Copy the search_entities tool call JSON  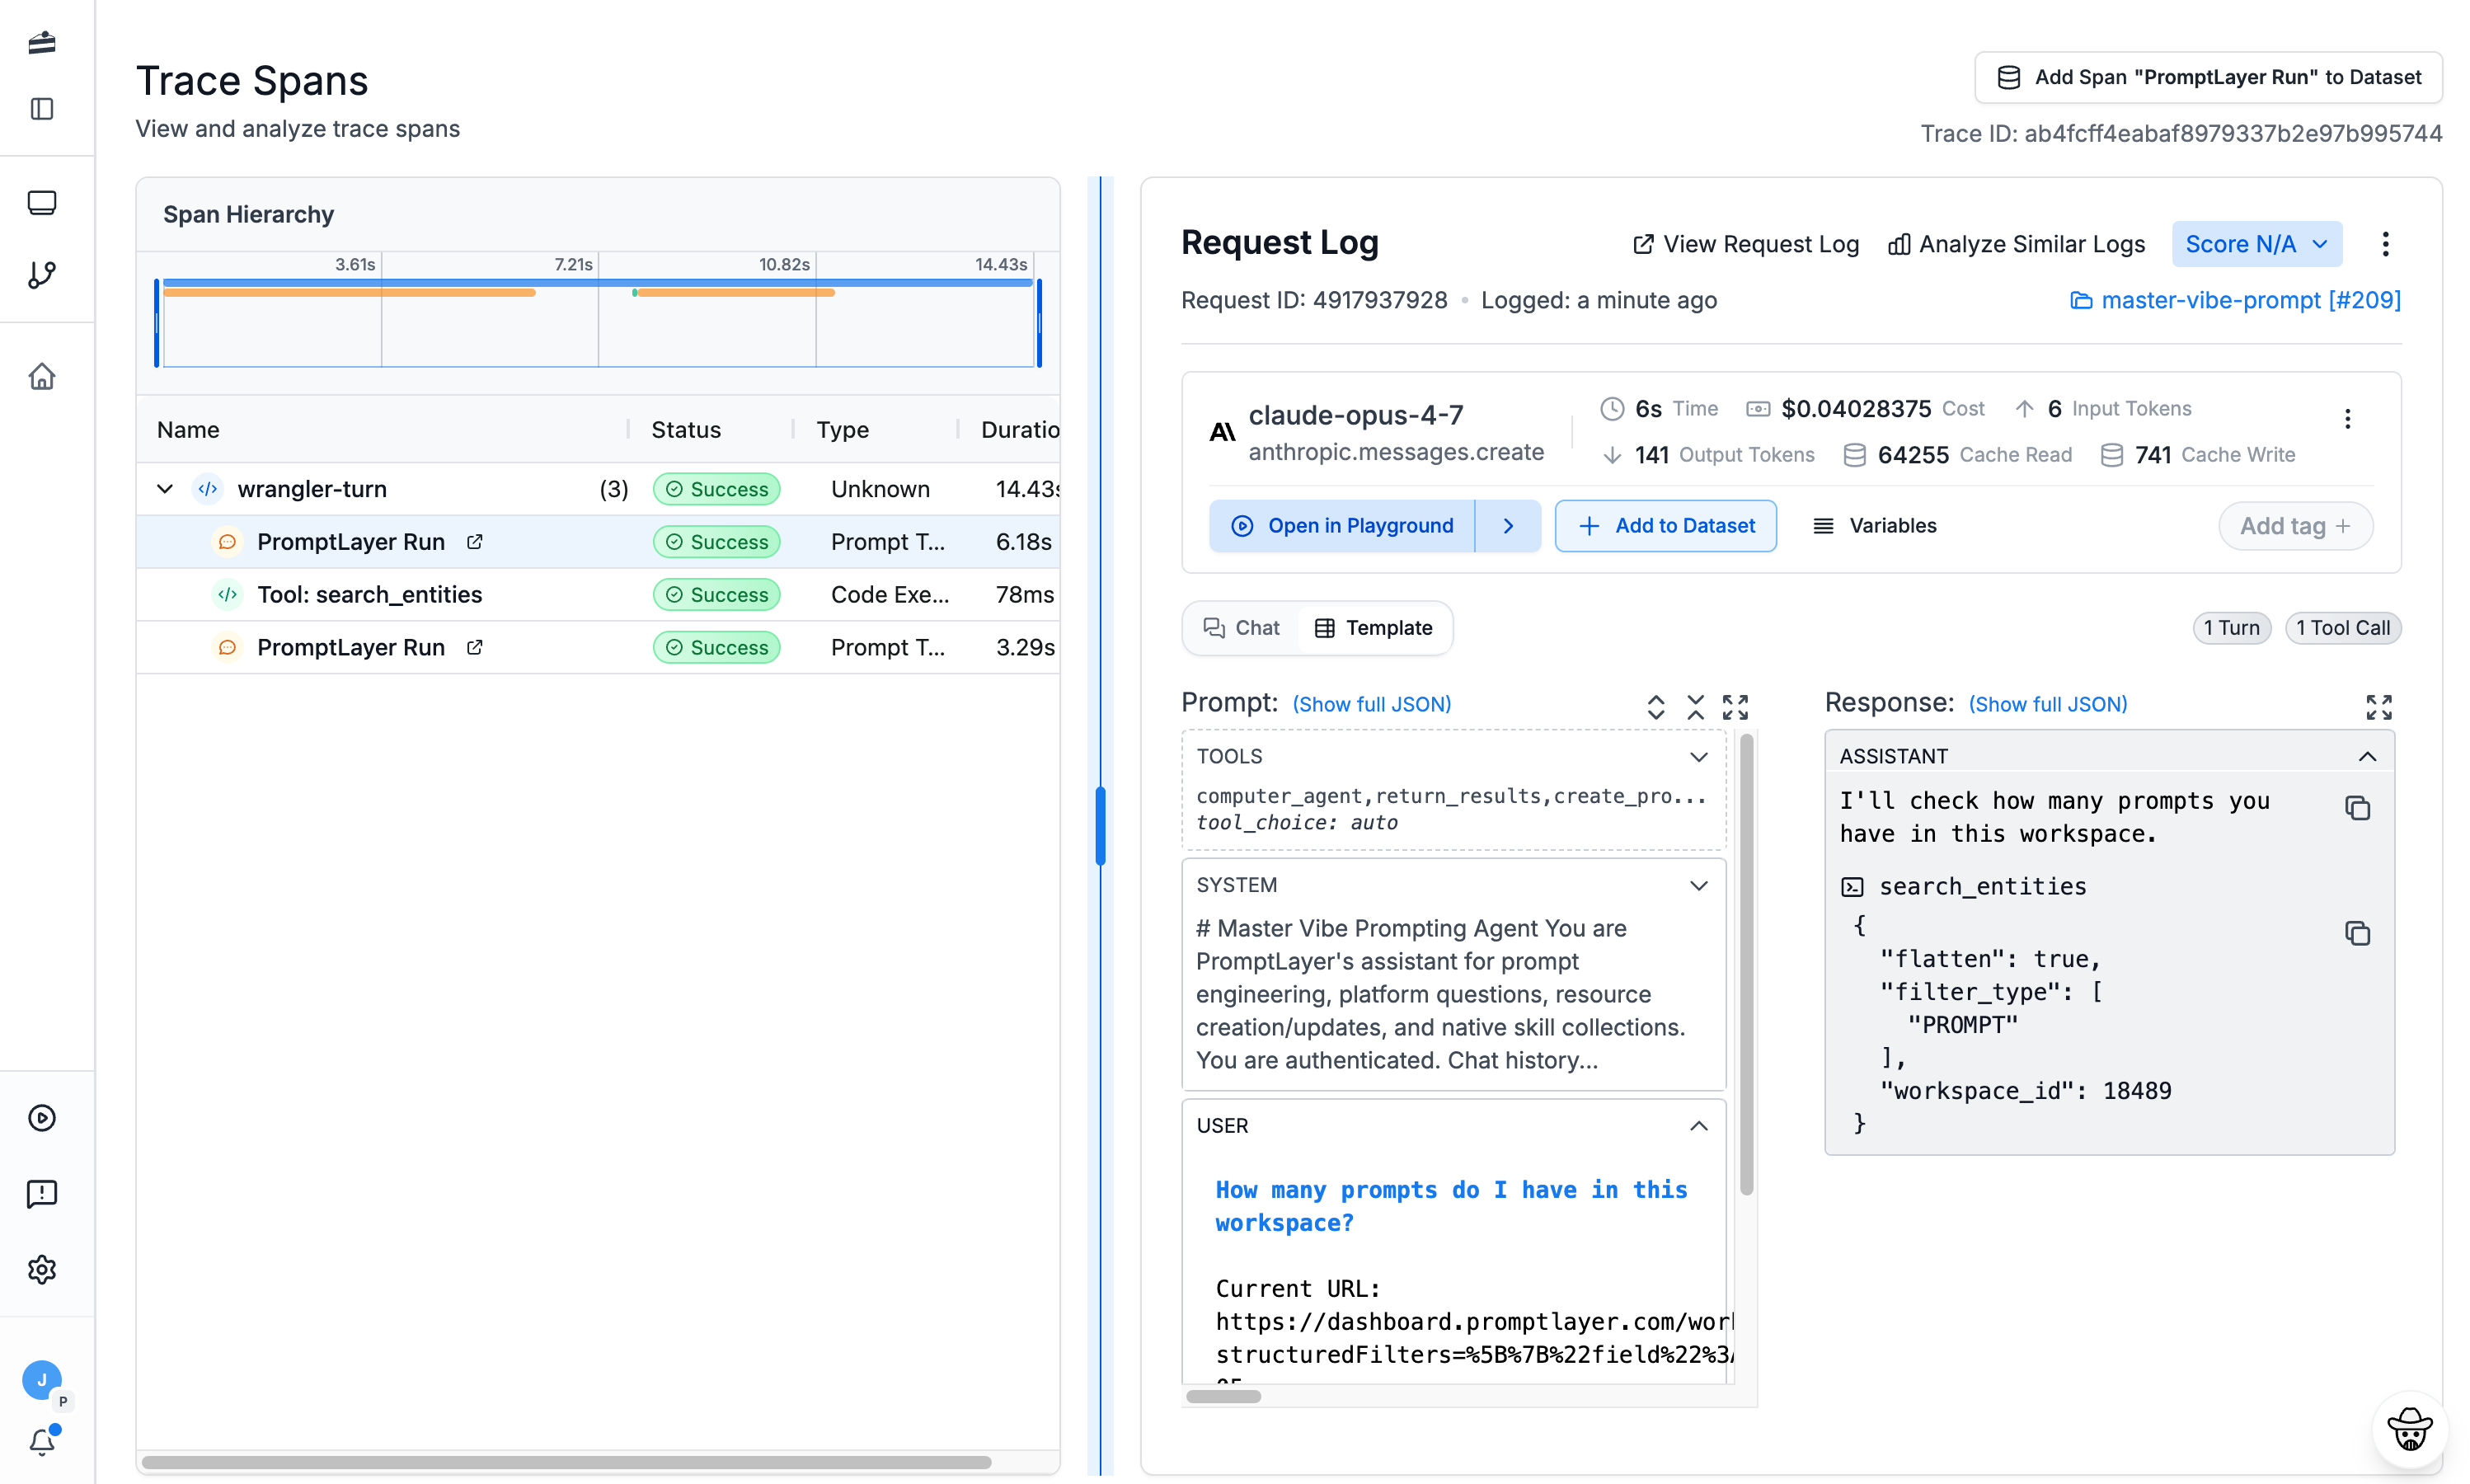[2357, 933]
